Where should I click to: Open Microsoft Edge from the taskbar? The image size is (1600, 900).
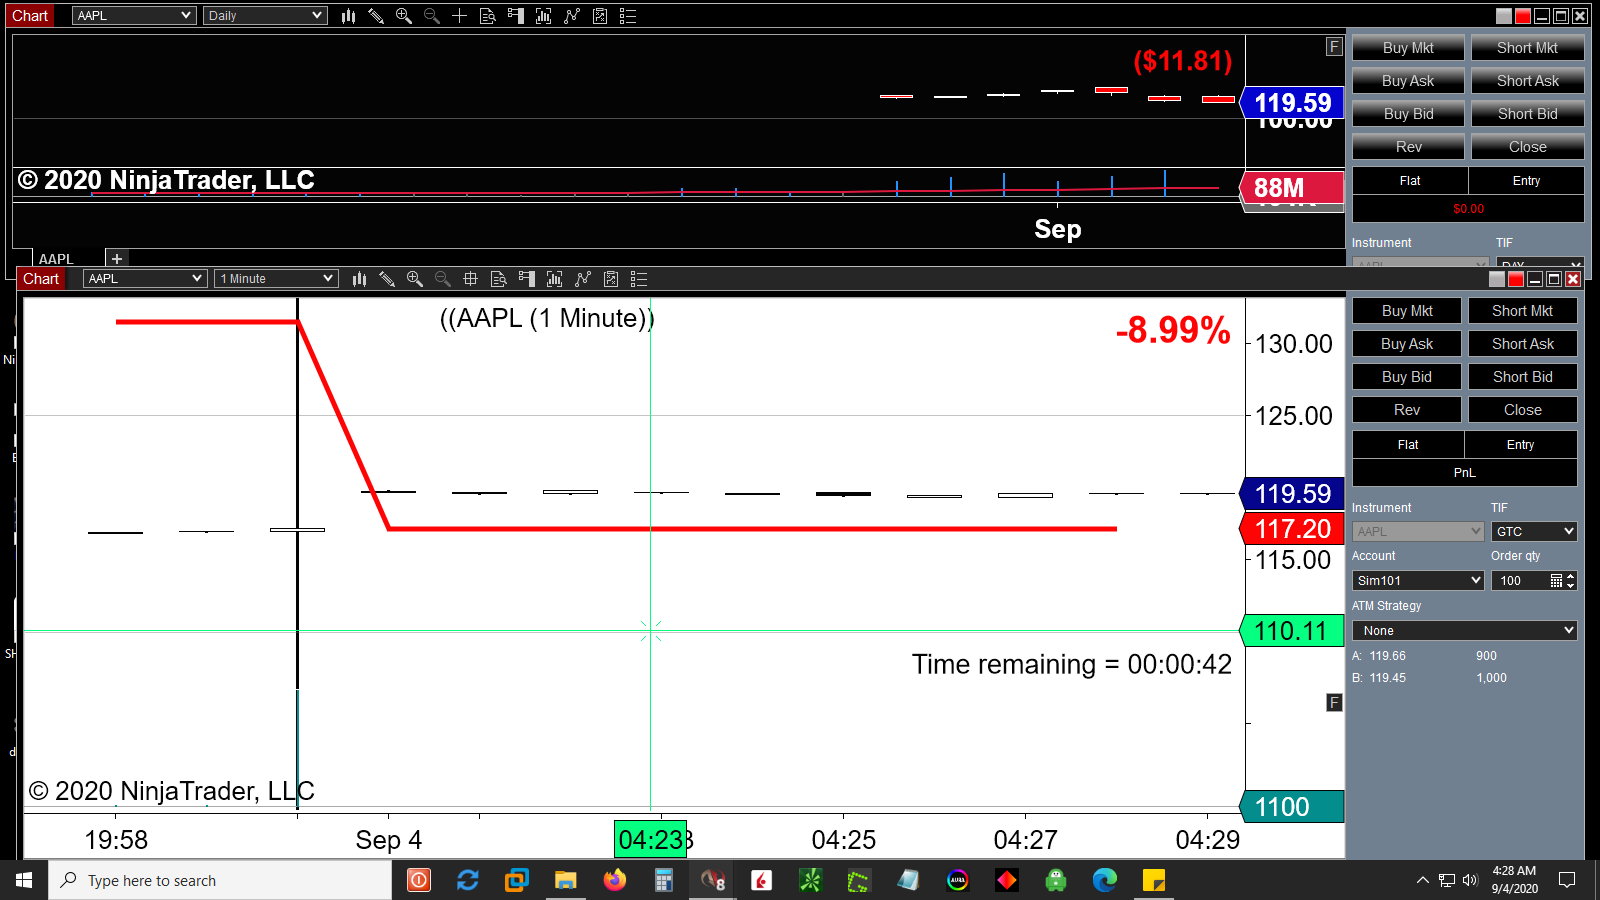tap(1105, 880)
